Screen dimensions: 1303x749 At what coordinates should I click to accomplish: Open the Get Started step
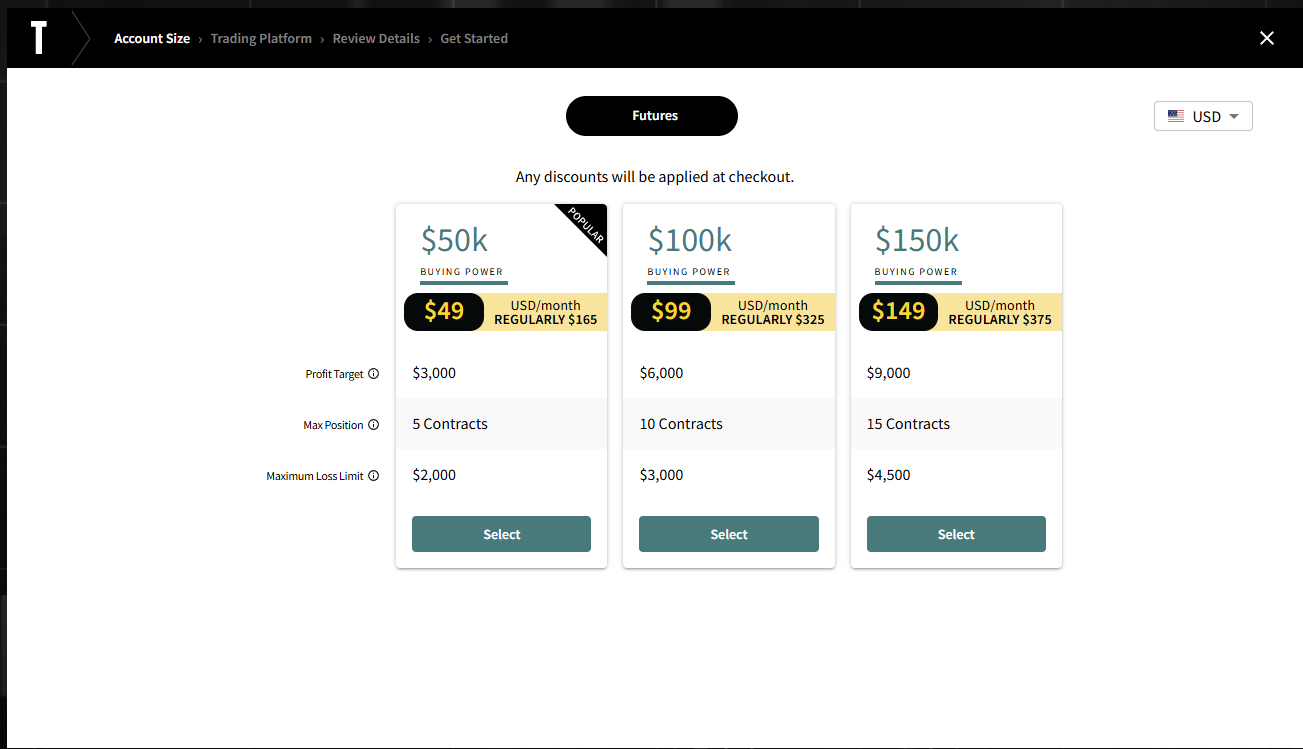474,39
